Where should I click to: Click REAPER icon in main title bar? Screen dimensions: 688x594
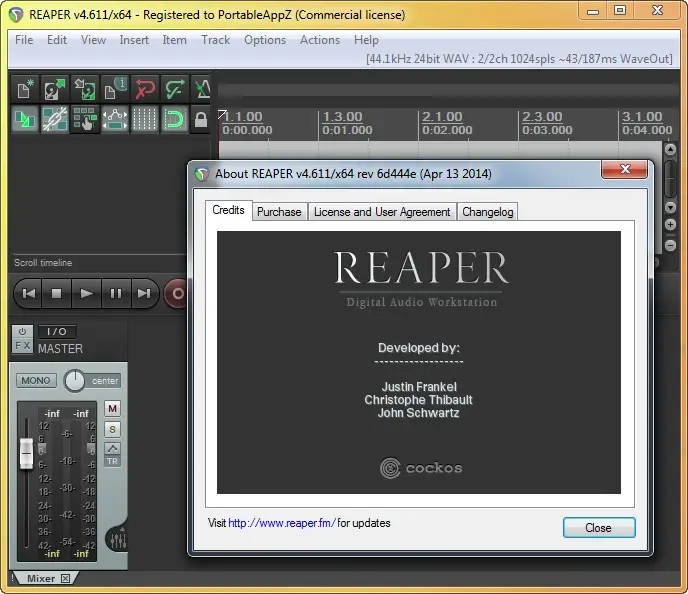[16, 15]
